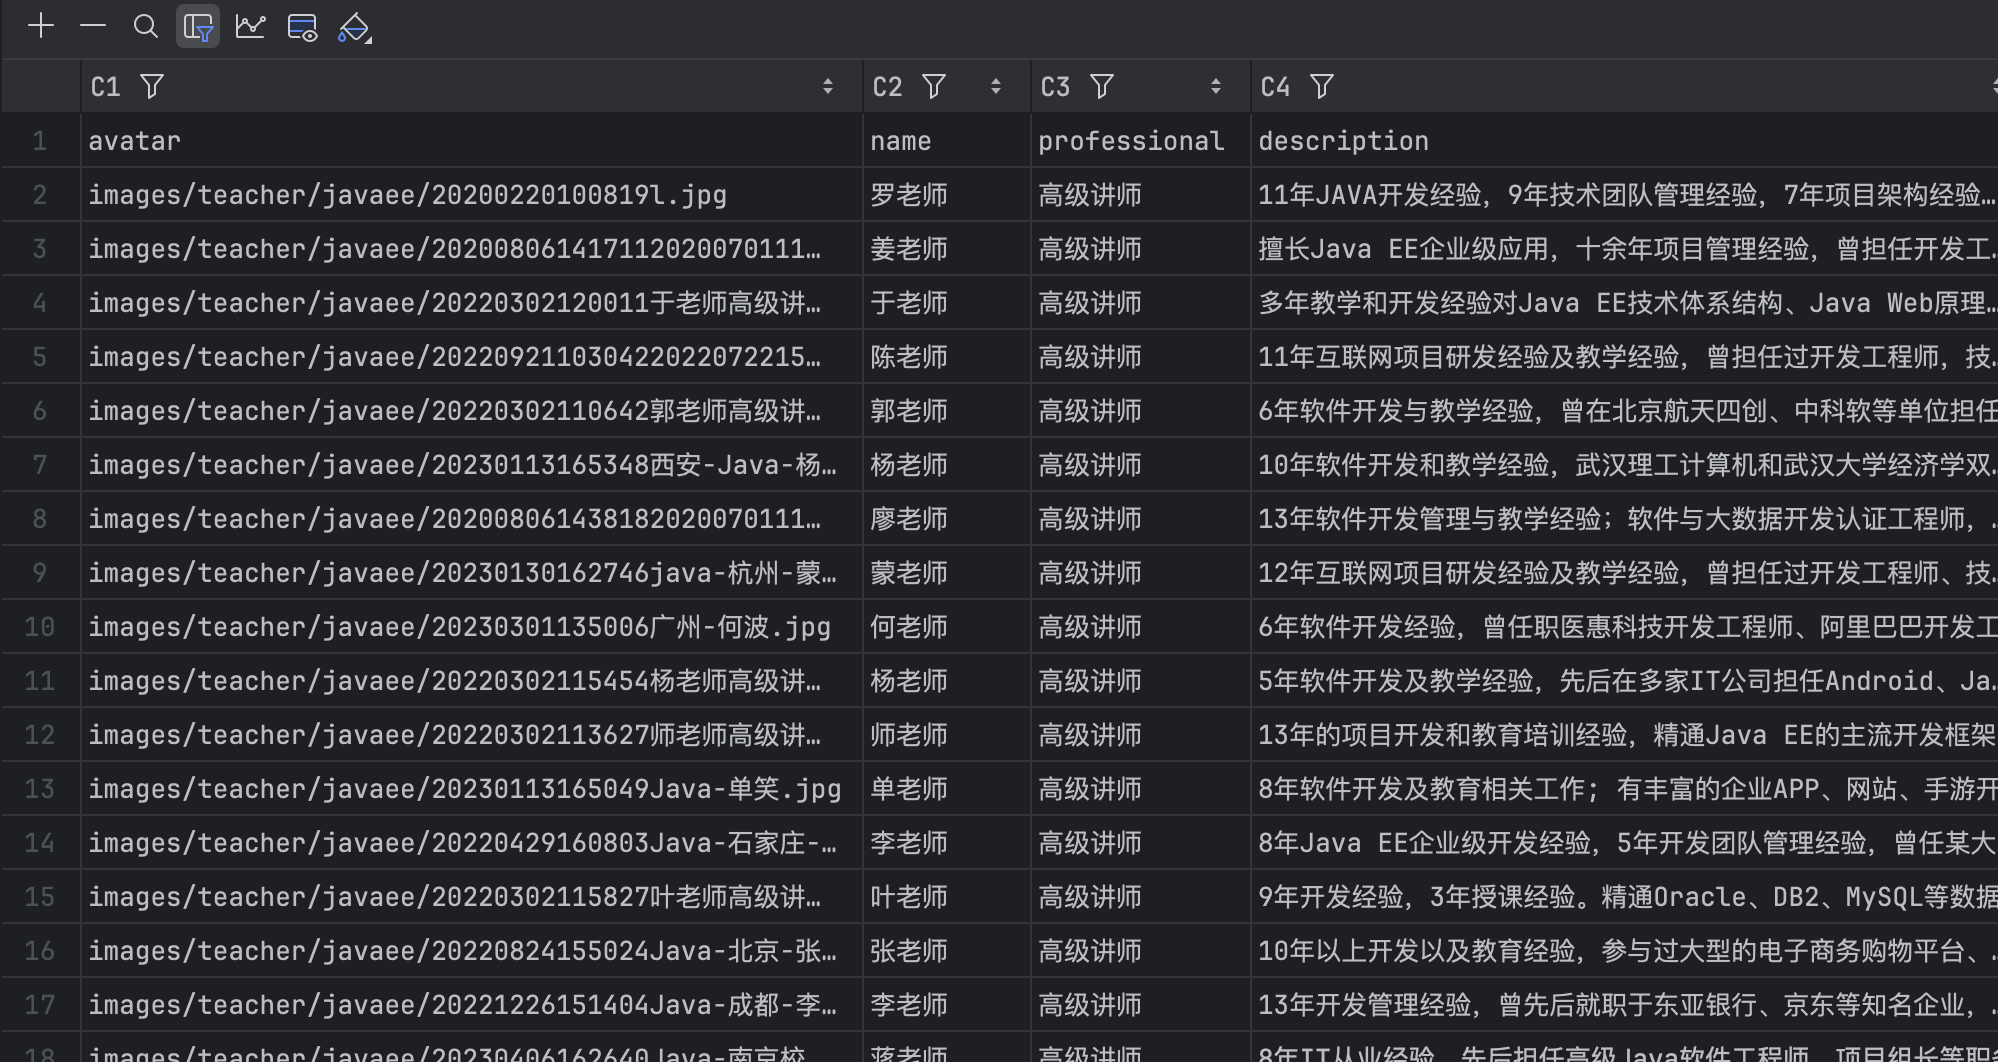
Task: Click the filter funnel on column C4
Action: 1322,87
